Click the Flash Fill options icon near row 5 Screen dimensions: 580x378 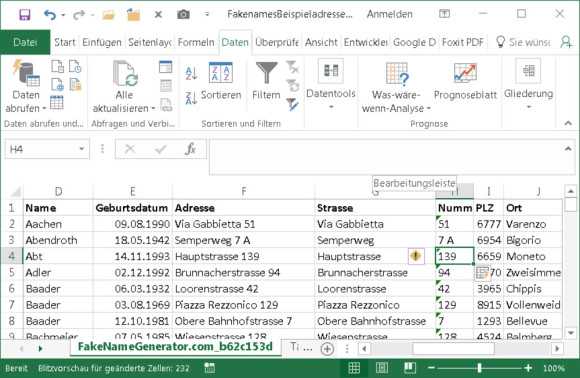[x=482, y=273]
